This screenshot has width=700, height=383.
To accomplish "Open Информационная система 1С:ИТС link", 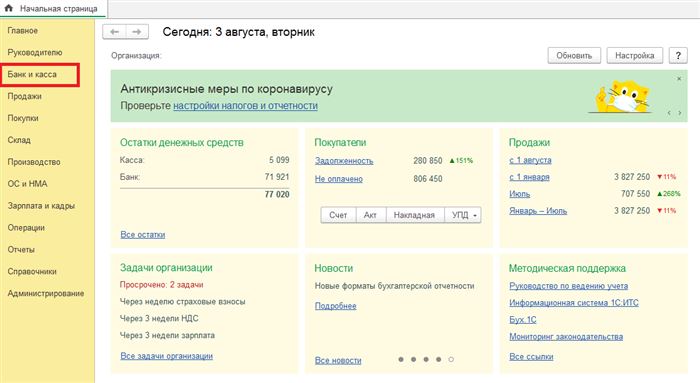I will point(574,303).
